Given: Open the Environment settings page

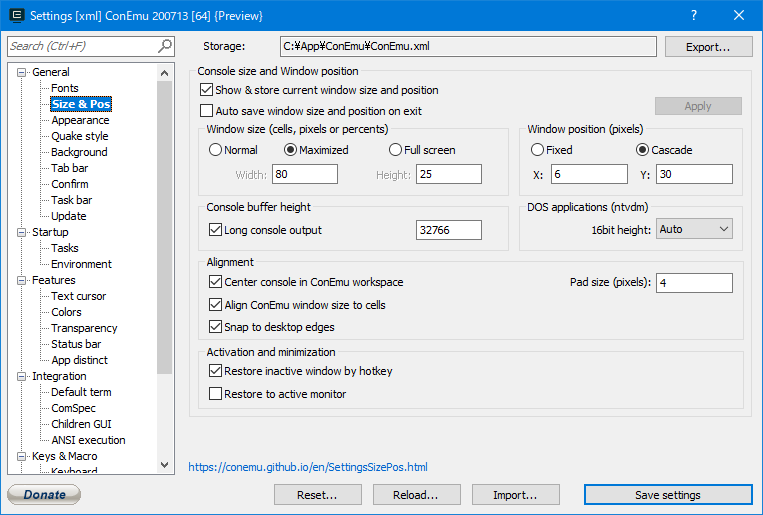Looking at the screenshot, I should (81, 264).
